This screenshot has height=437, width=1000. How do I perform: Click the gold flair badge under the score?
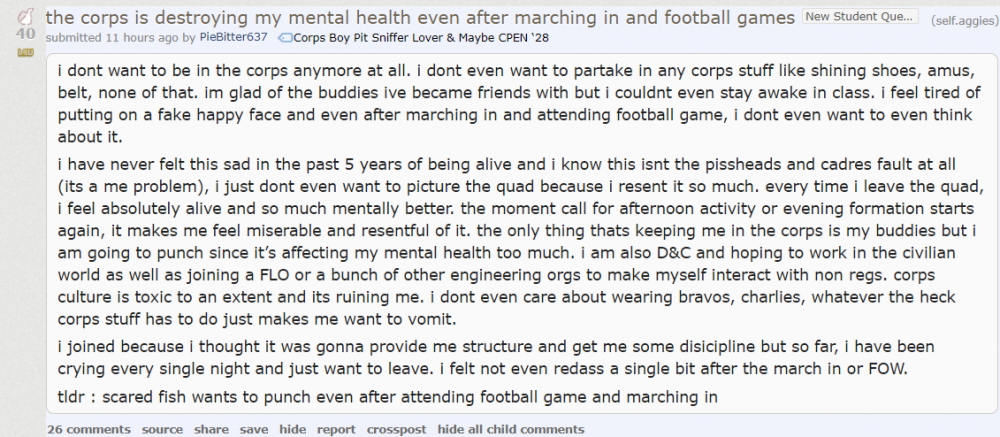25,52
